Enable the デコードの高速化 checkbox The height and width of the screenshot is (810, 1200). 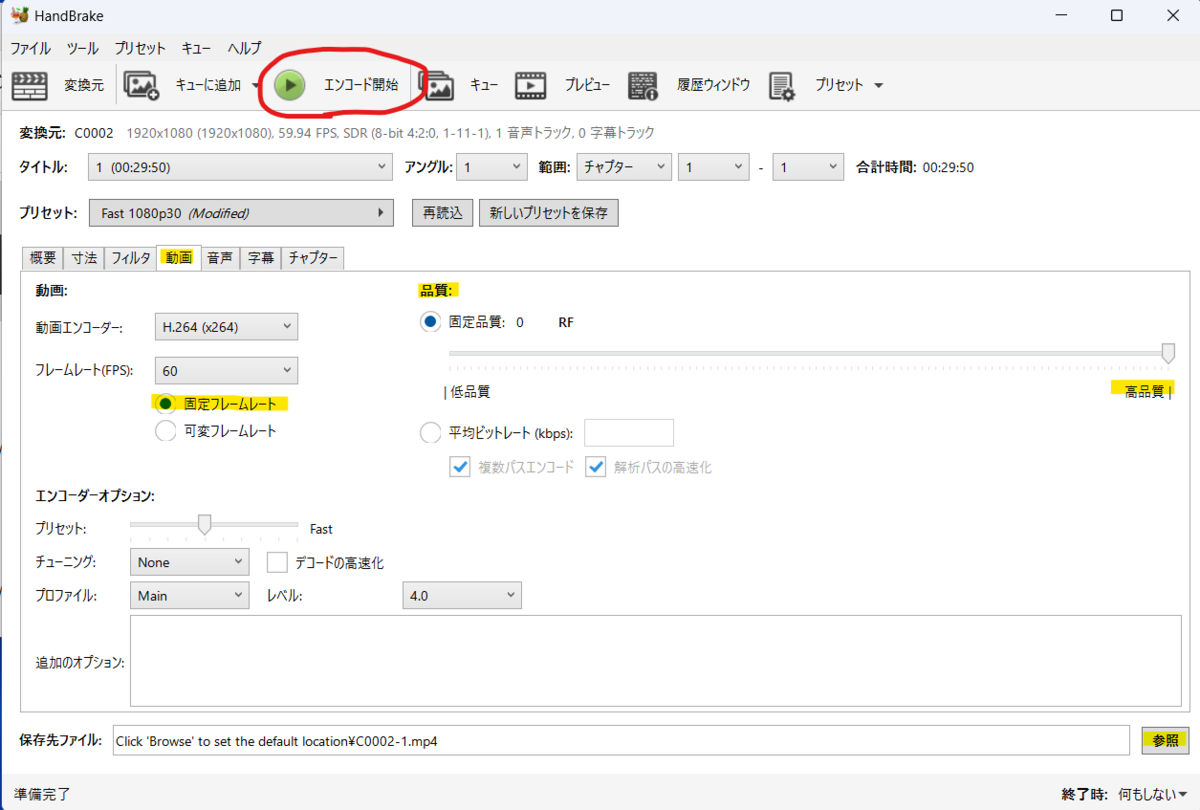[277, 562]
